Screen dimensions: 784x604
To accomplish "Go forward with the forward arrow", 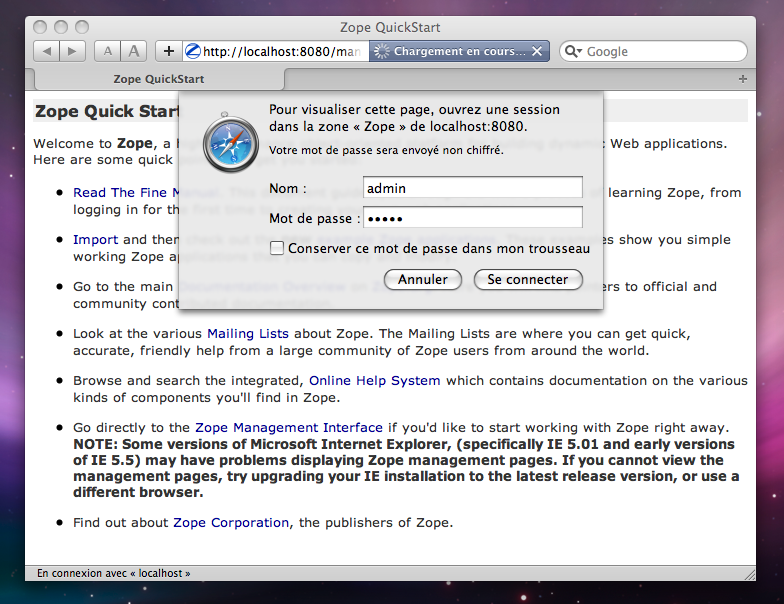I will click(x=72, y=51).
